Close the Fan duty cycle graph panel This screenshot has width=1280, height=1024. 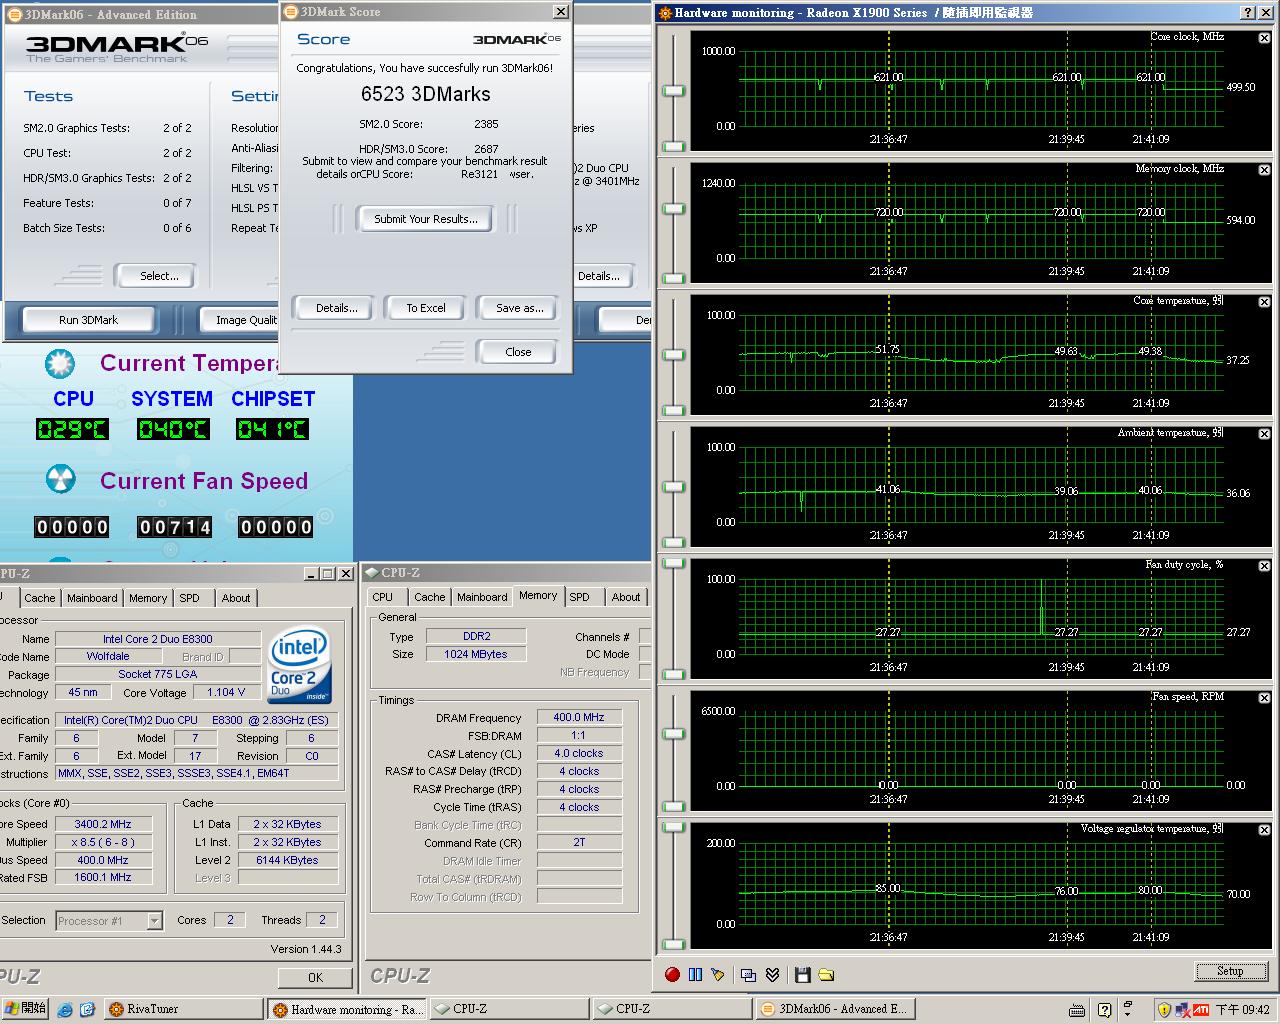[x=1264, y=566]
